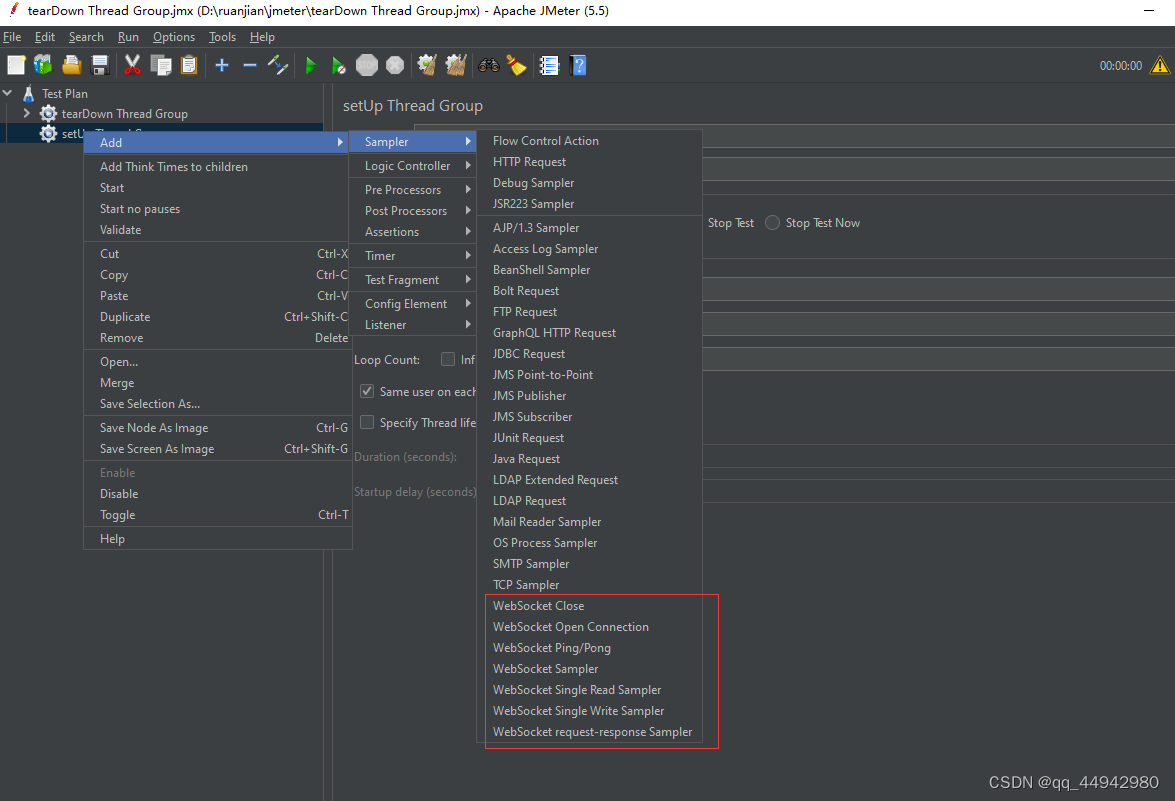Image resolution: width=1175 pixels, height=801 pixels.
Task: Uncheck Same user on each iteration
Action: (x=367, y=391)
